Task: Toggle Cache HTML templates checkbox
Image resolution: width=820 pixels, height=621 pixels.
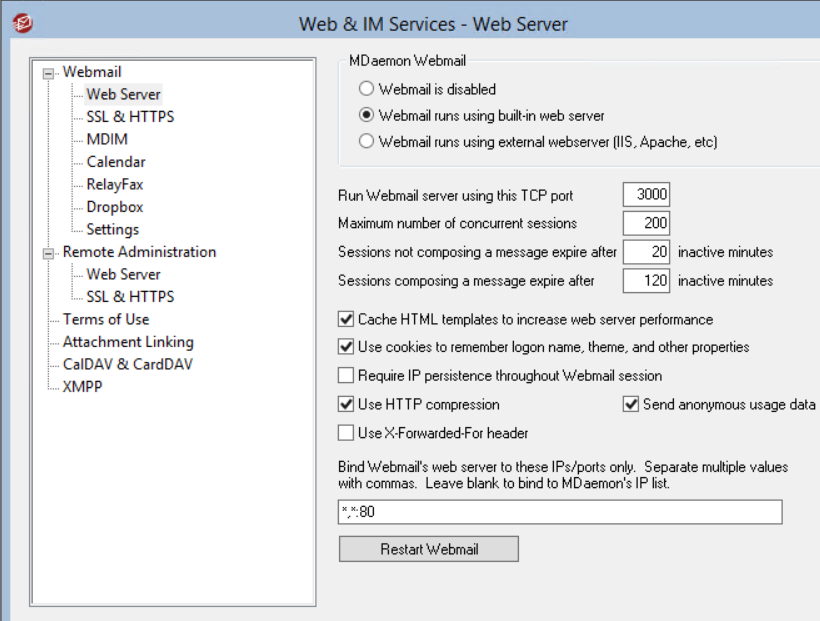Action: [x=346, y=320]
